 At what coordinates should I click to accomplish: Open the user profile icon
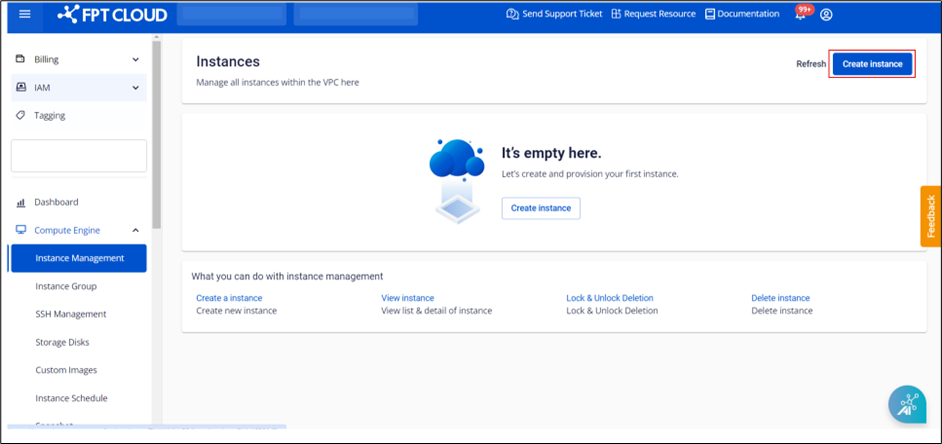pos(826,15)
